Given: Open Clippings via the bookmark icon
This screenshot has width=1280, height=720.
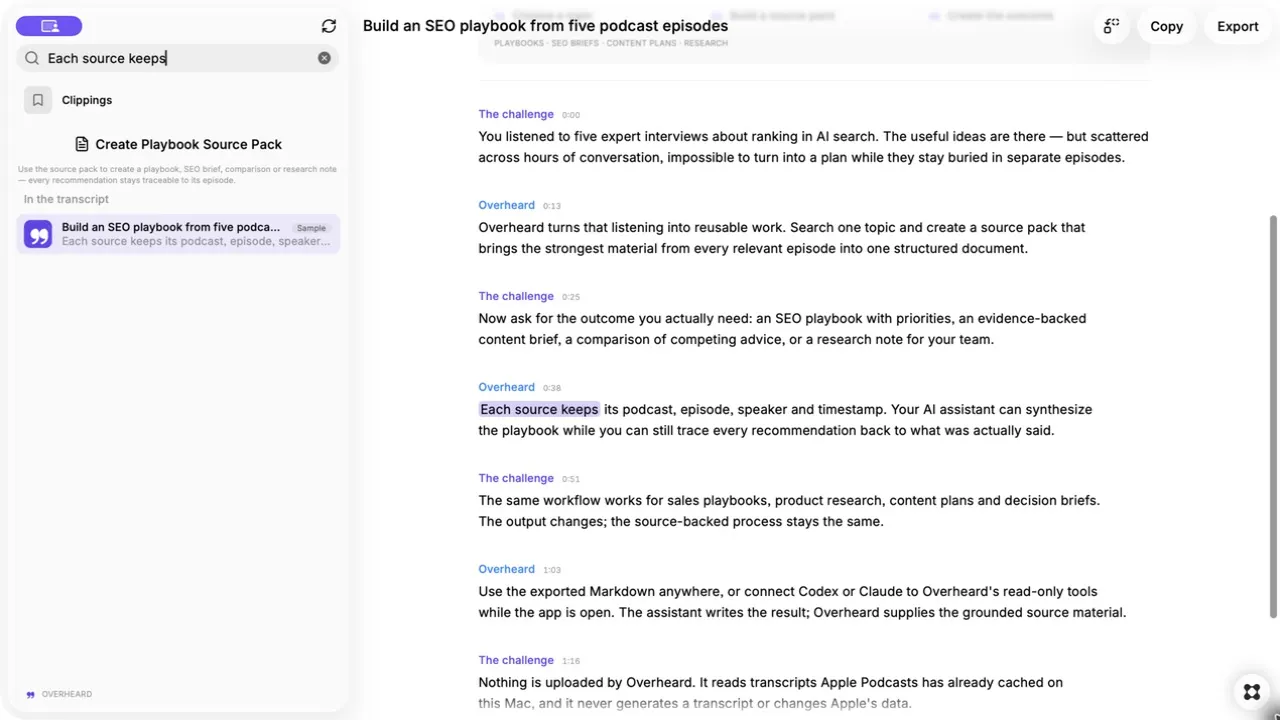Looking at the screenshot, I should point(38,100).
